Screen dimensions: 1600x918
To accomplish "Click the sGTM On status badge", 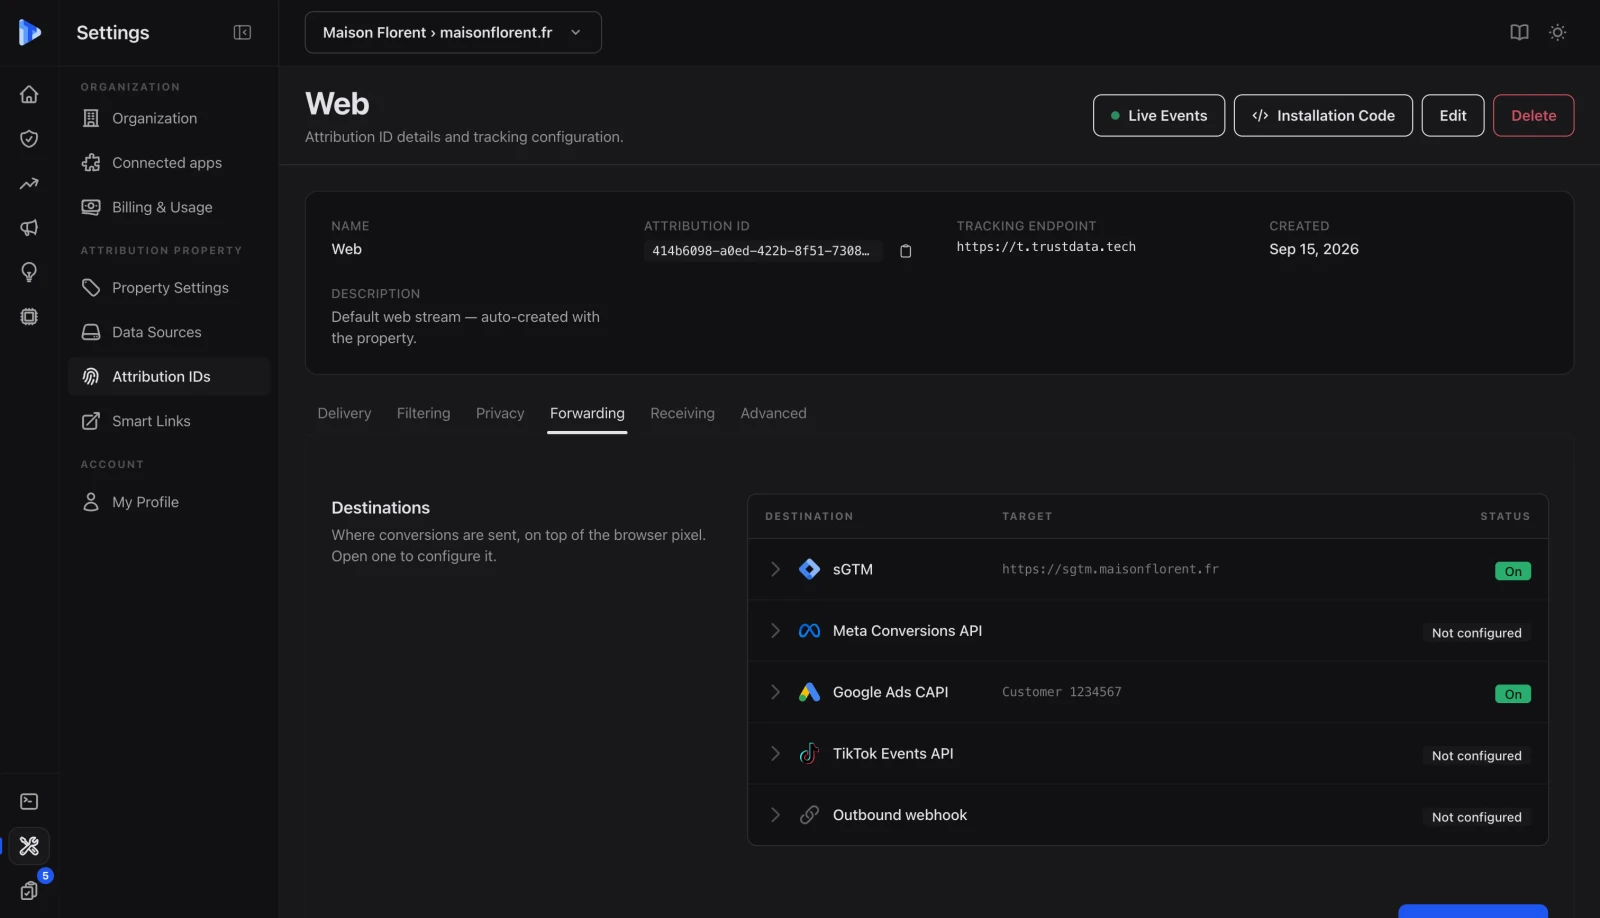I will (x=1513, y=572).
